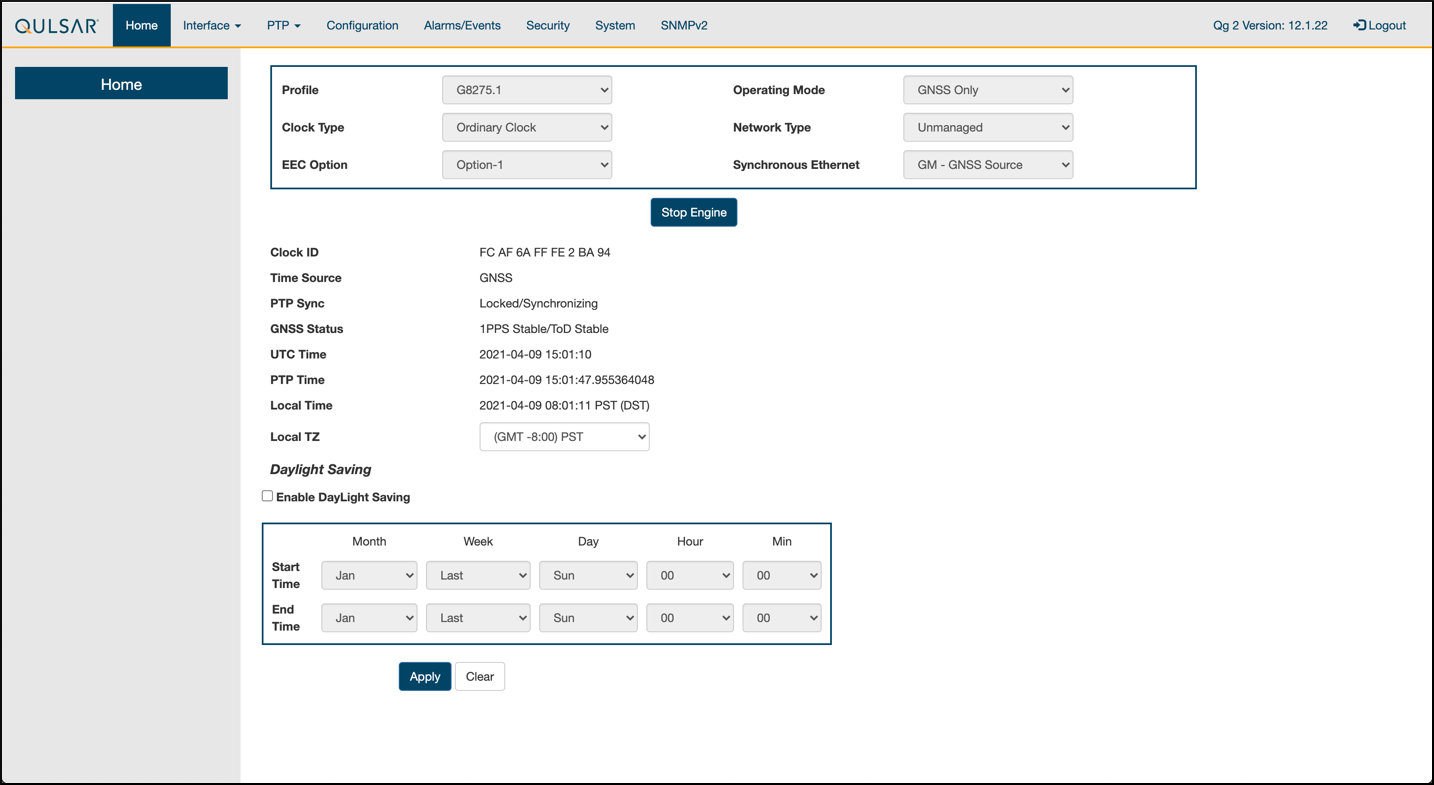This screenshot has width=1434, height=785.
Task: Go to the Configuration tab
Action: 362,26
